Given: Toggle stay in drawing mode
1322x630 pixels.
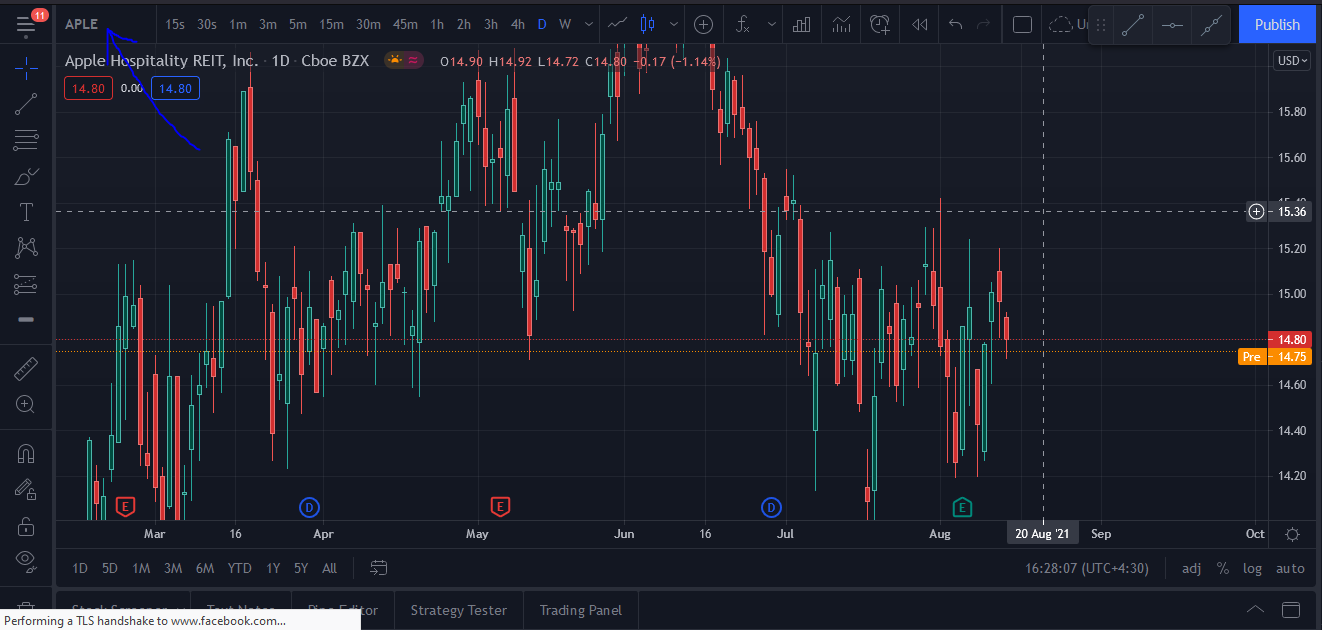Looking at the screenshot, I should [26, 490].
